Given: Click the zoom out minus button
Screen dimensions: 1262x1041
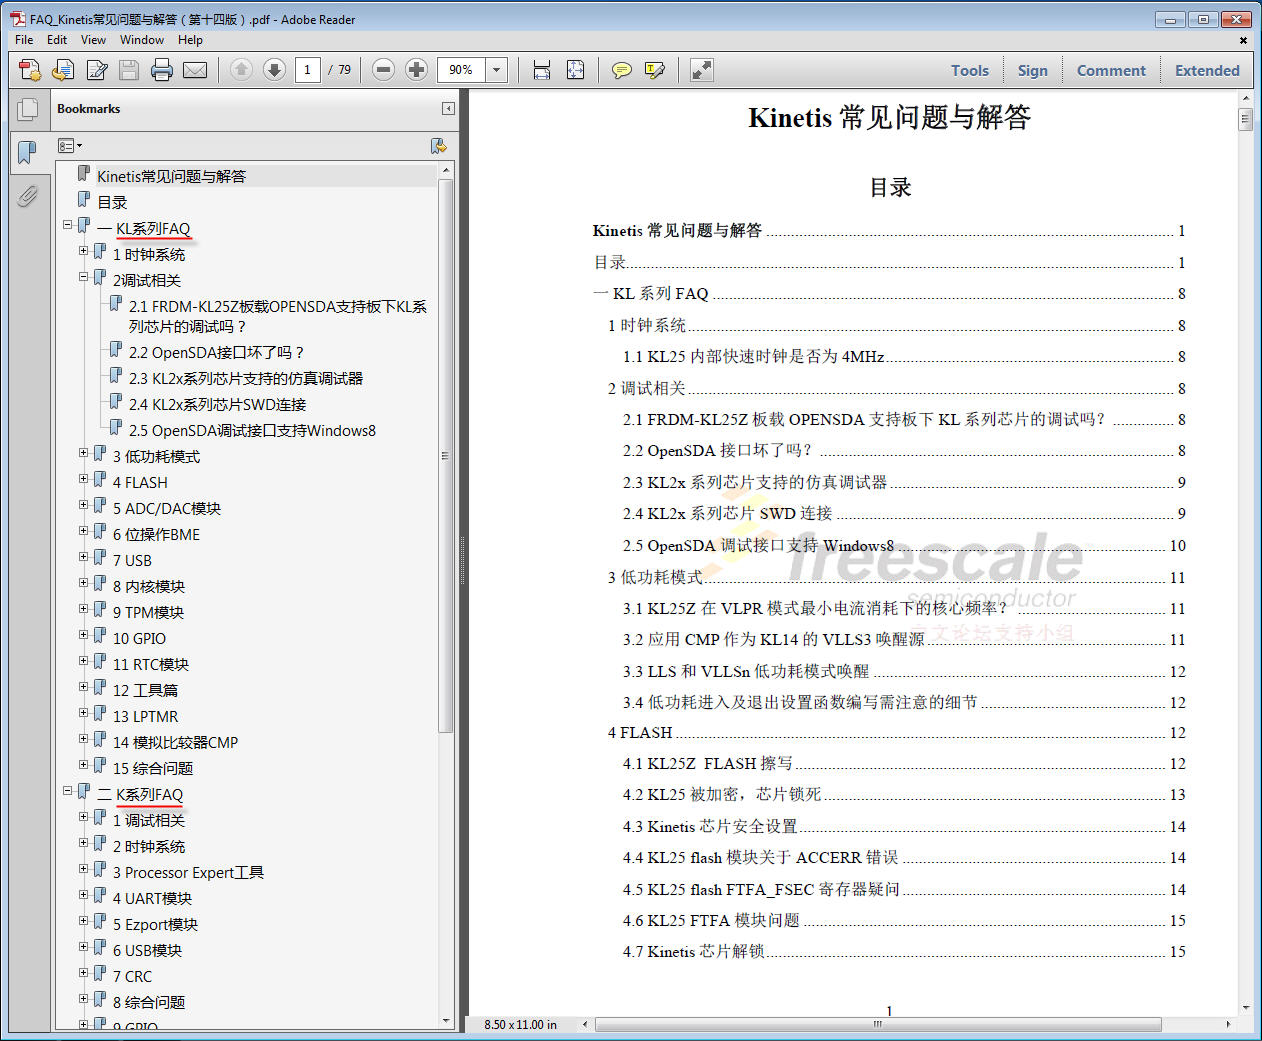Looking at the screenshot, I should click(383, 70).
